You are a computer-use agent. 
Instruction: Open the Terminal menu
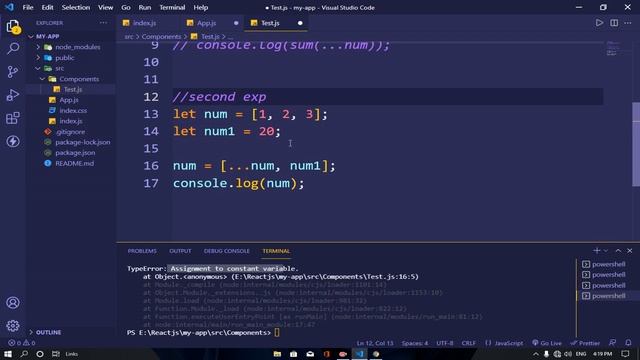(x=172, y=7)
